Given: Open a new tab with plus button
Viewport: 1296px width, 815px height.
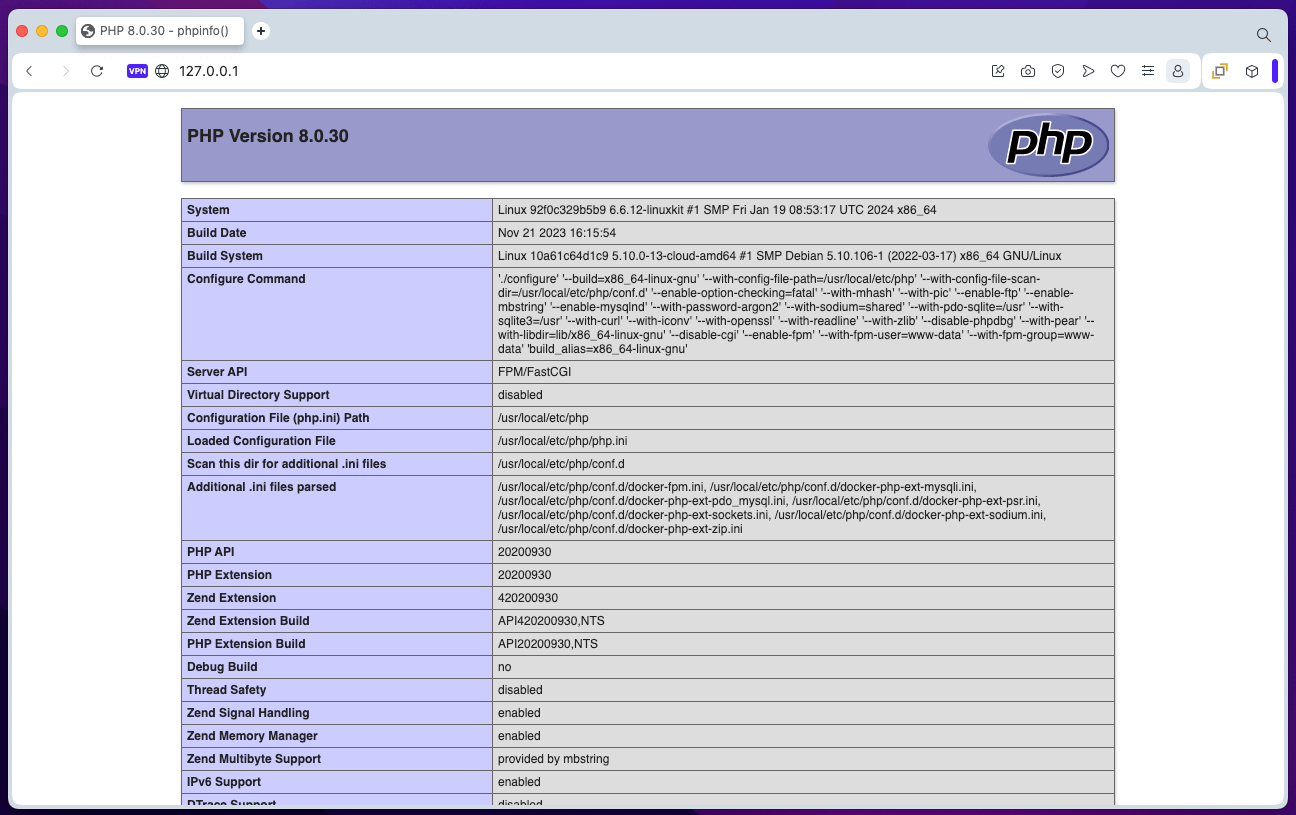Looking at the screenshot, I should (x=261, y=31).
